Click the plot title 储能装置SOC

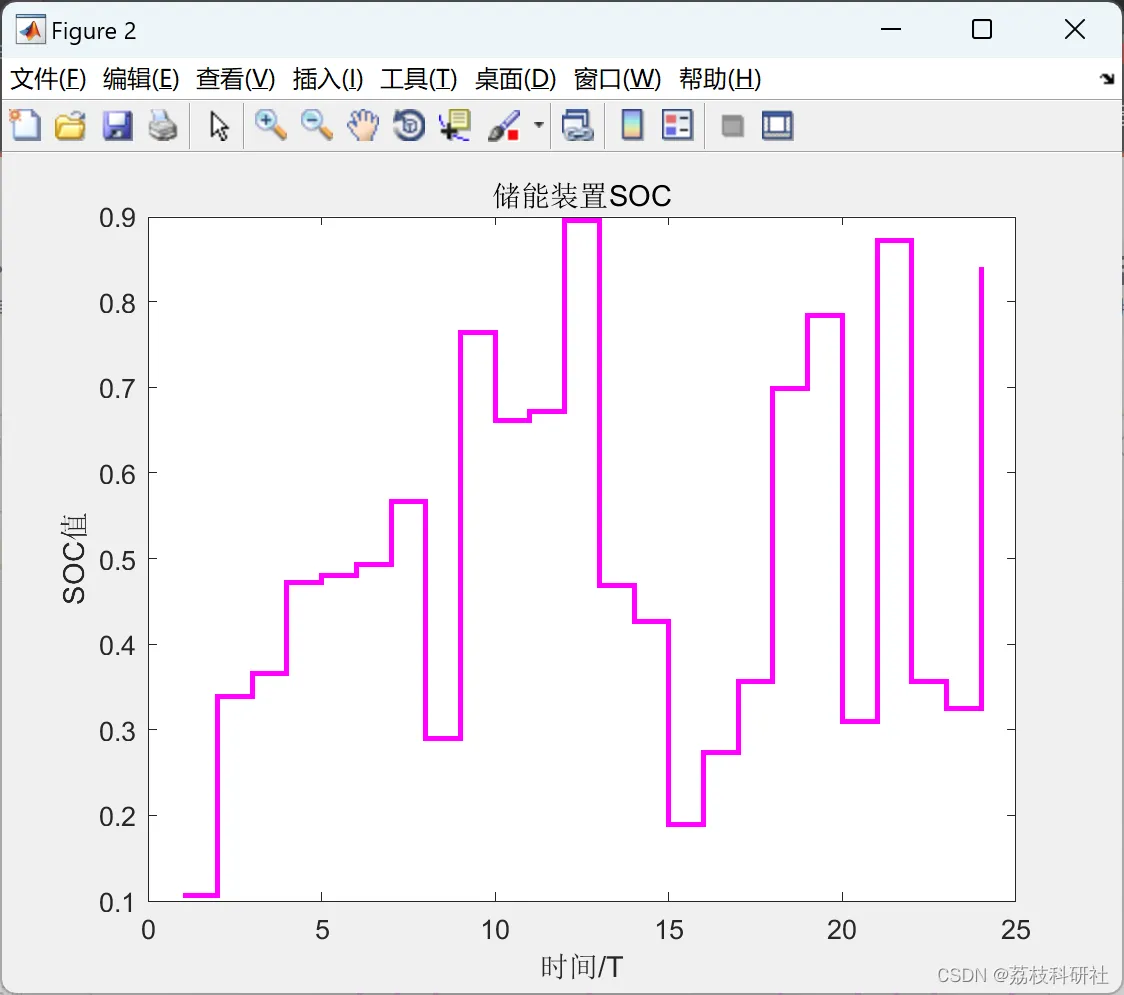(582, 196)
